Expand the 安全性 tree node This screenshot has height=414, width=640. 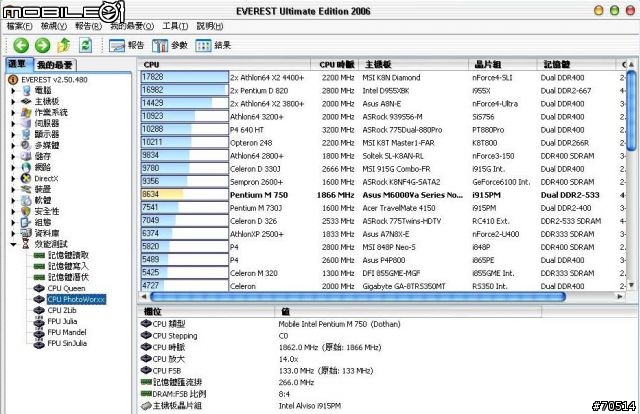point(13,211)
